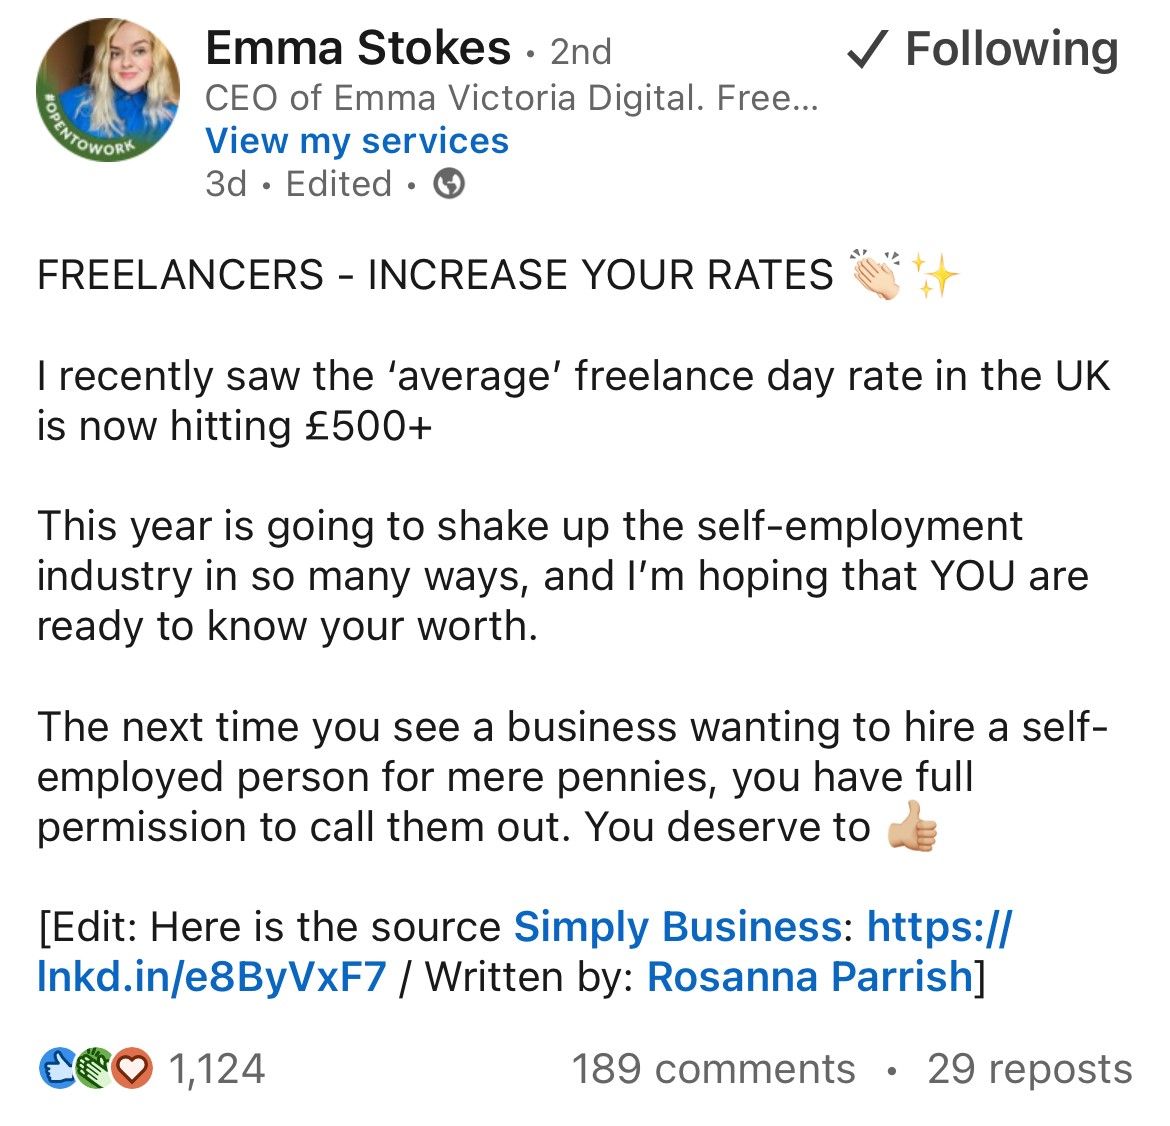Open Emma Stokes profile photo

107,90
